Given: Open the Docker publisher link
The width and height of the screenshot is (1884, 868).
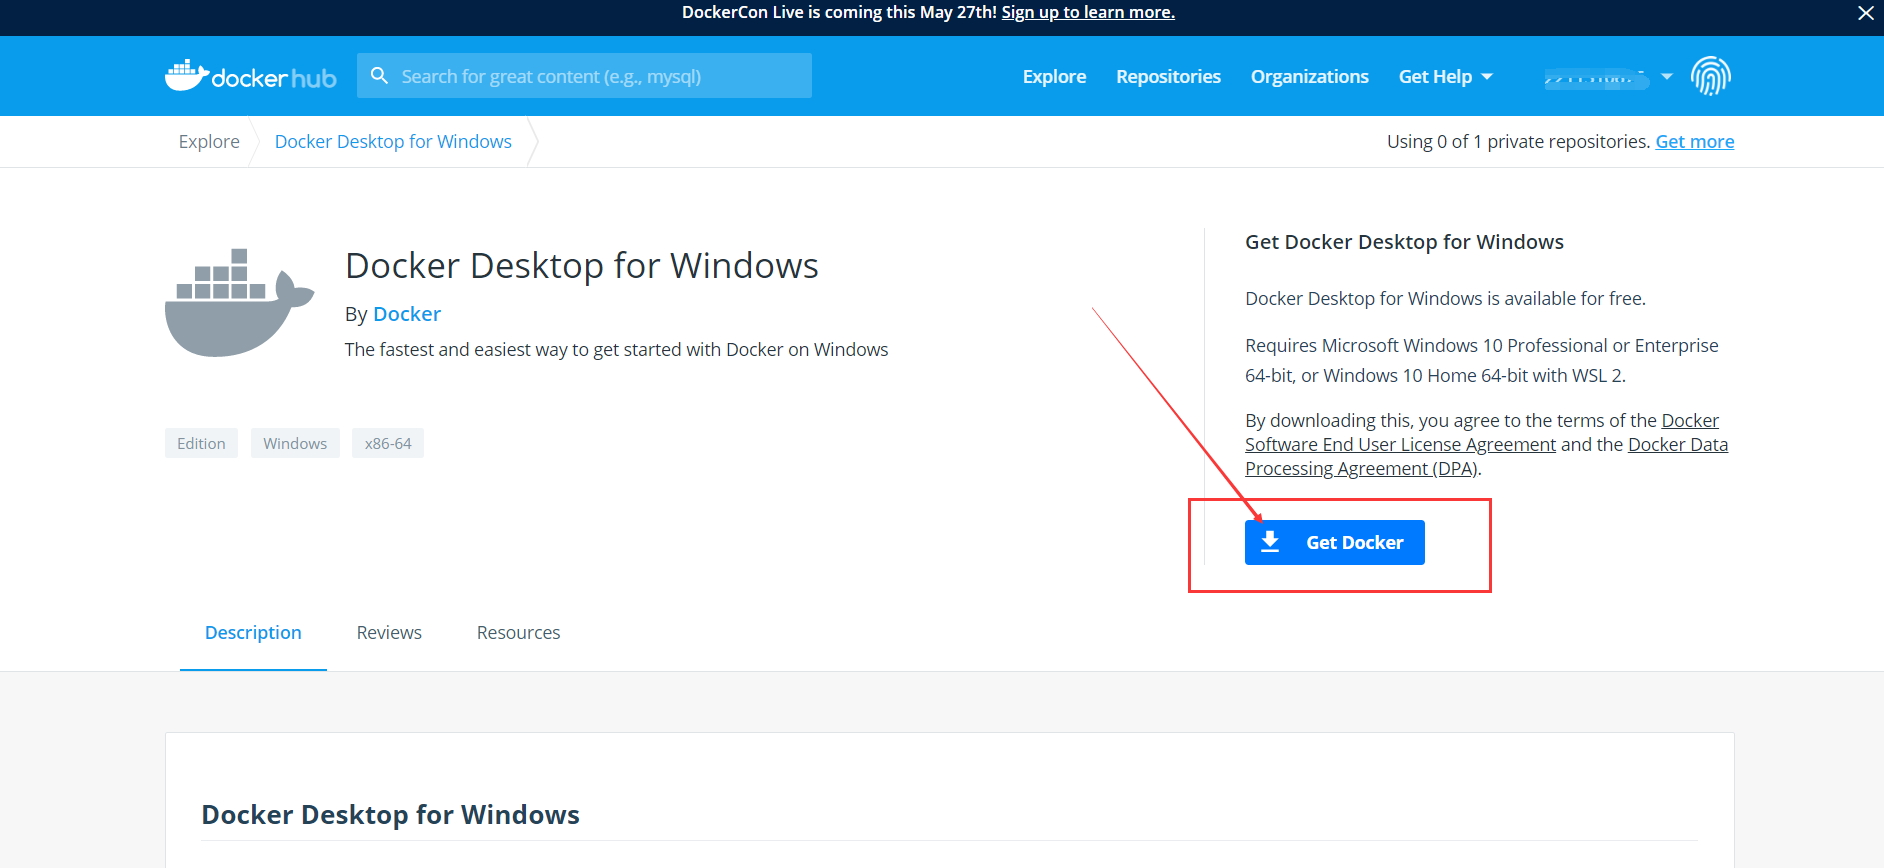Looking at the screenshot, I should click(x=407, y=314).
